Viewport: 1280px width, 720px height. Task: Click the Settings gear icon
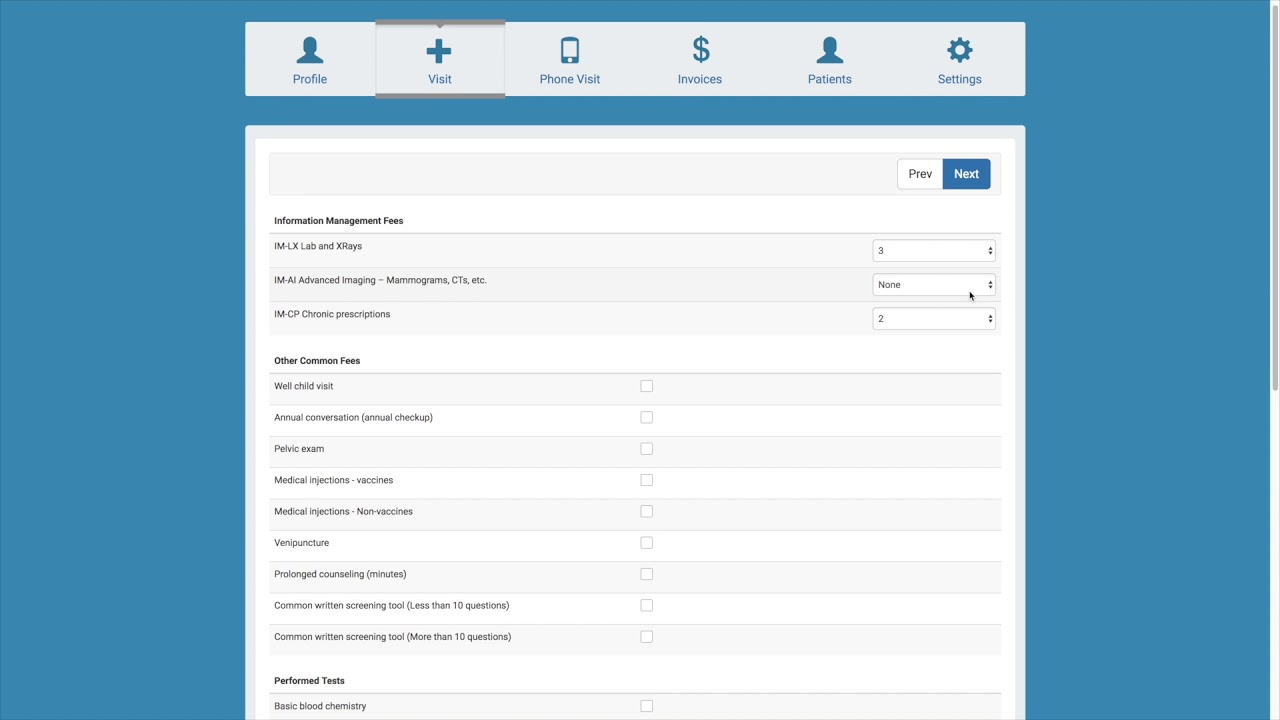(x=960, y=50)
